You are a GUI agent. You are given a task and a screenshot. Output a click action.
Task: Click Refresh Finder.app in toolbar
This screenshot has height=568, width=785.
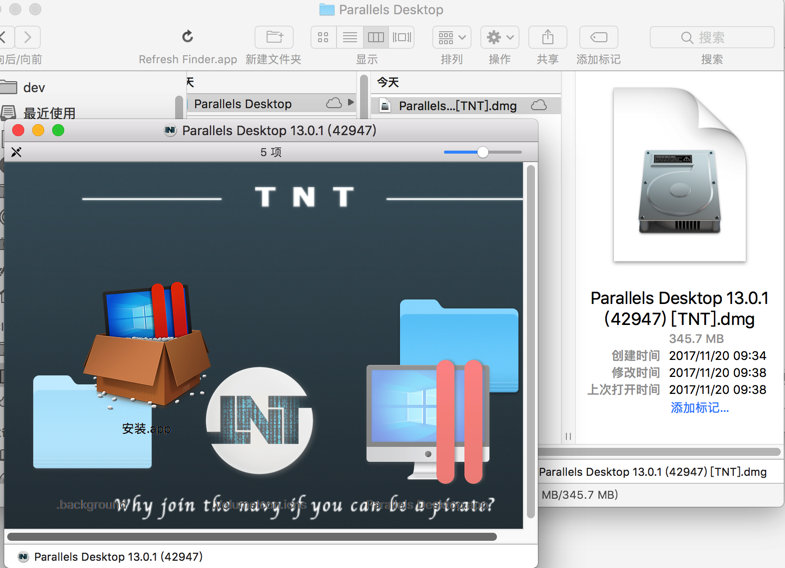pos(187,37)
